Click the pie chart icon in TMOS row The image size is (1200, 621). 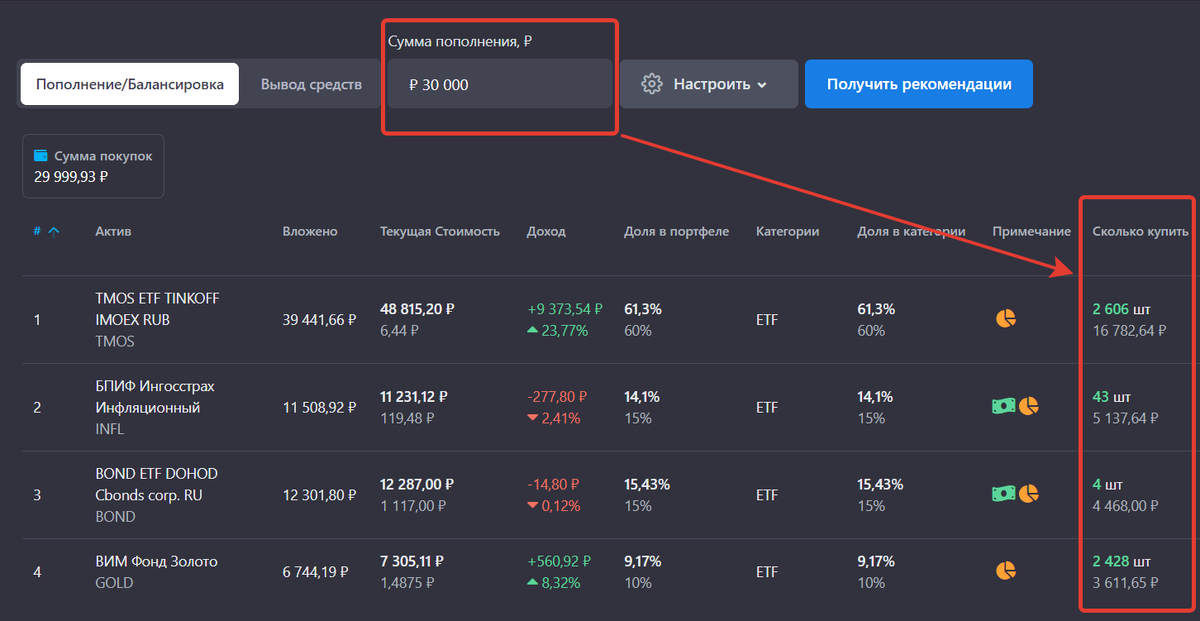tap(1005, 318)
